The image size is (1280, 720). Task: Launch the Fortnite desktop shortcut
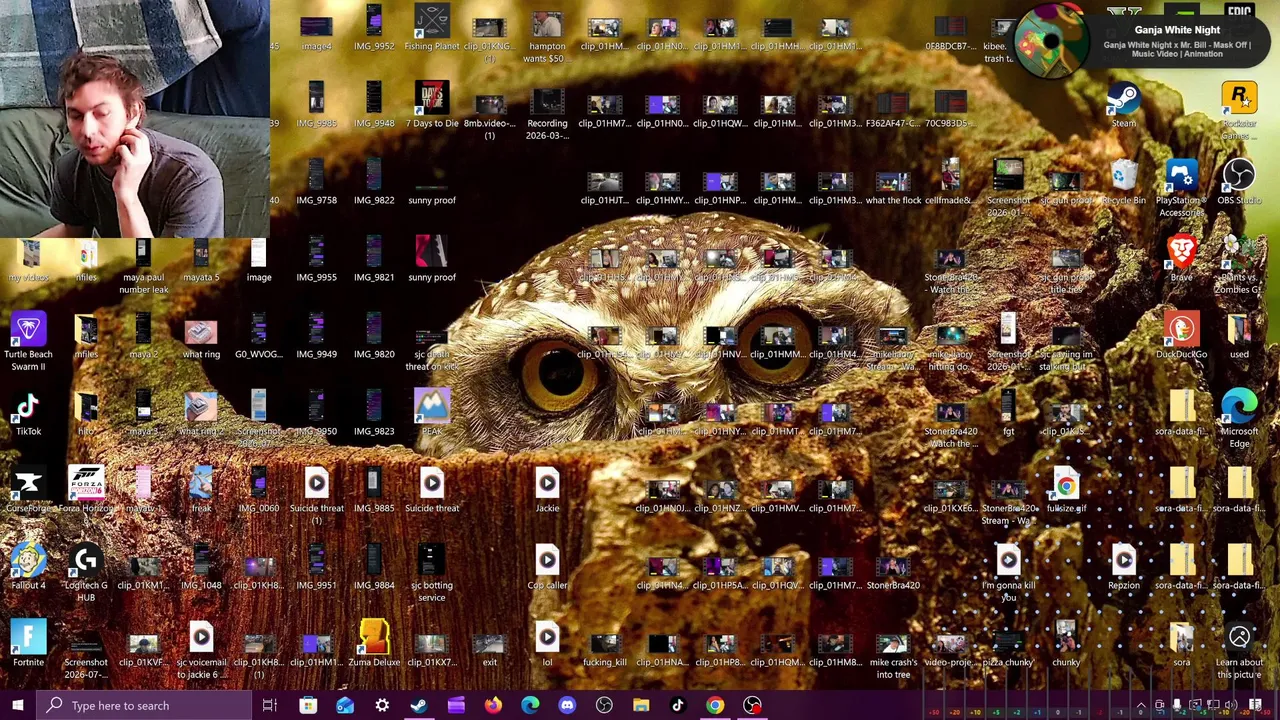(x=28, y=644)
